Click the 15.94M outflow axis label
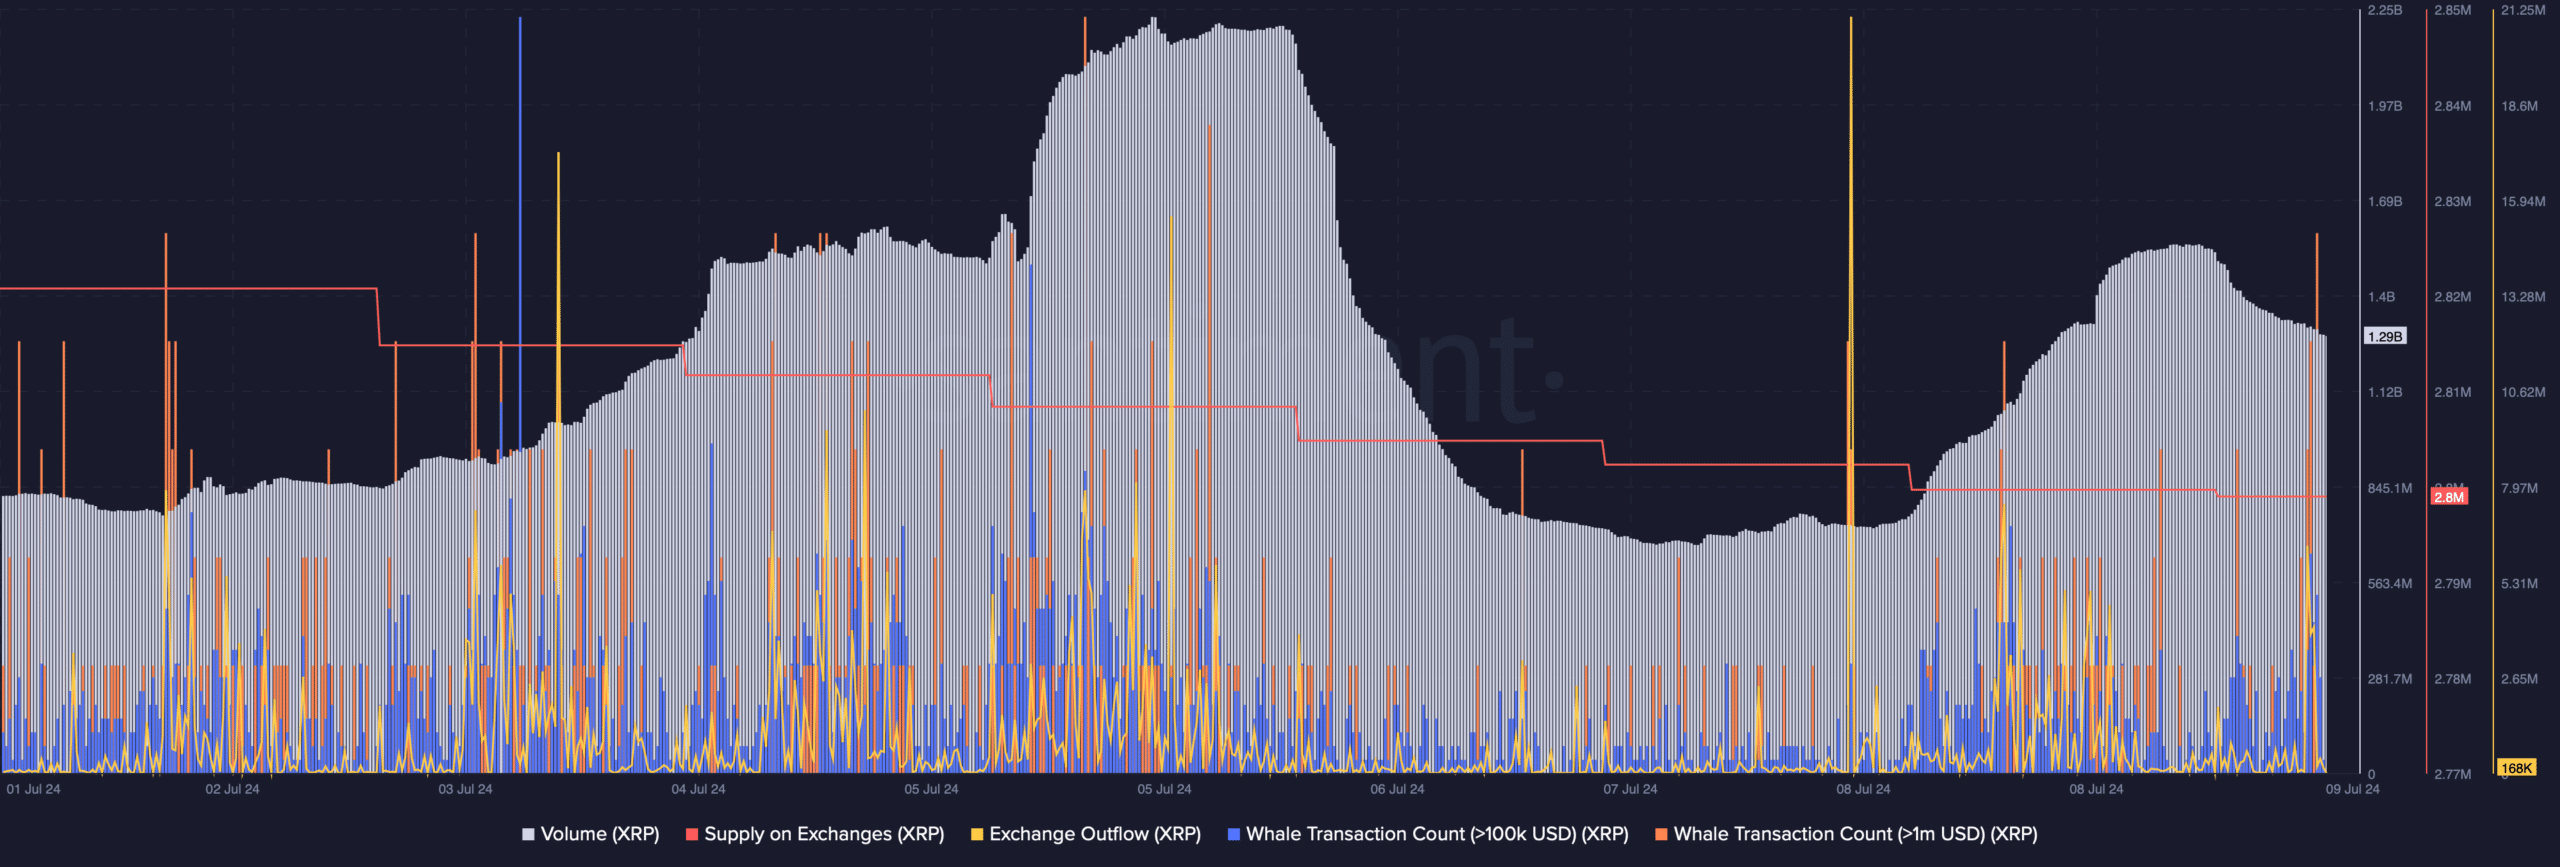Viewport: 2560px width, 867px height. [2523, 202]
